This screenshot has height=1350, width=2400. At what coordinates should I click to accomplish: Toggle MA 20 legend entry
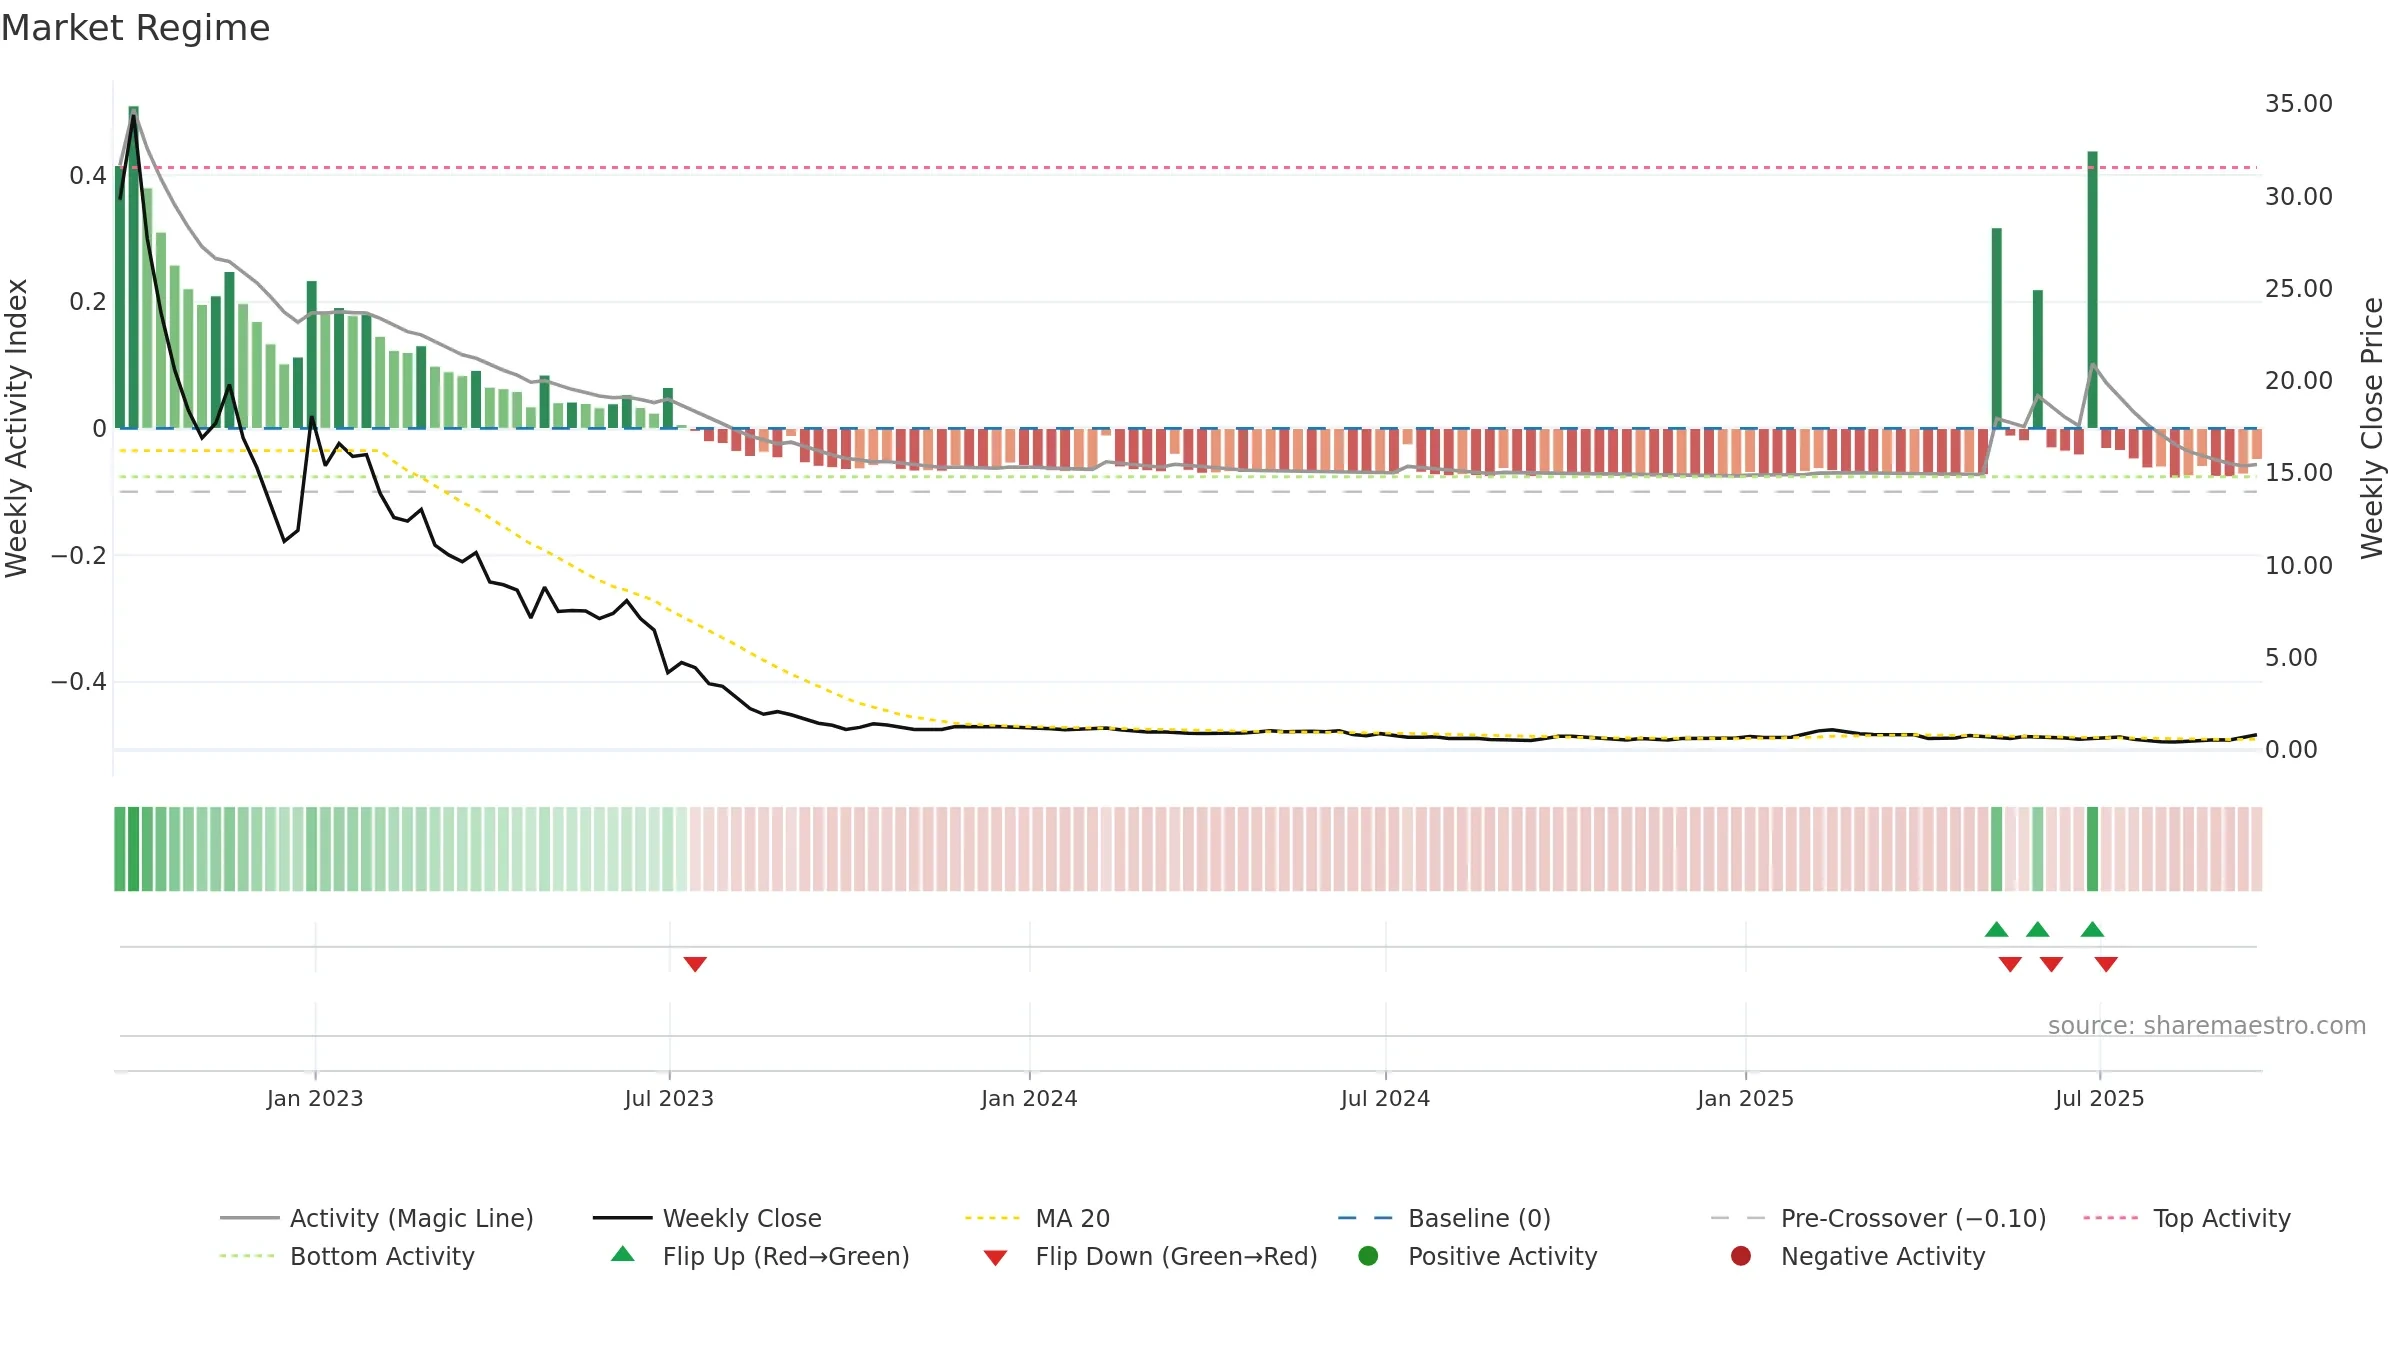point(1037,1218)
